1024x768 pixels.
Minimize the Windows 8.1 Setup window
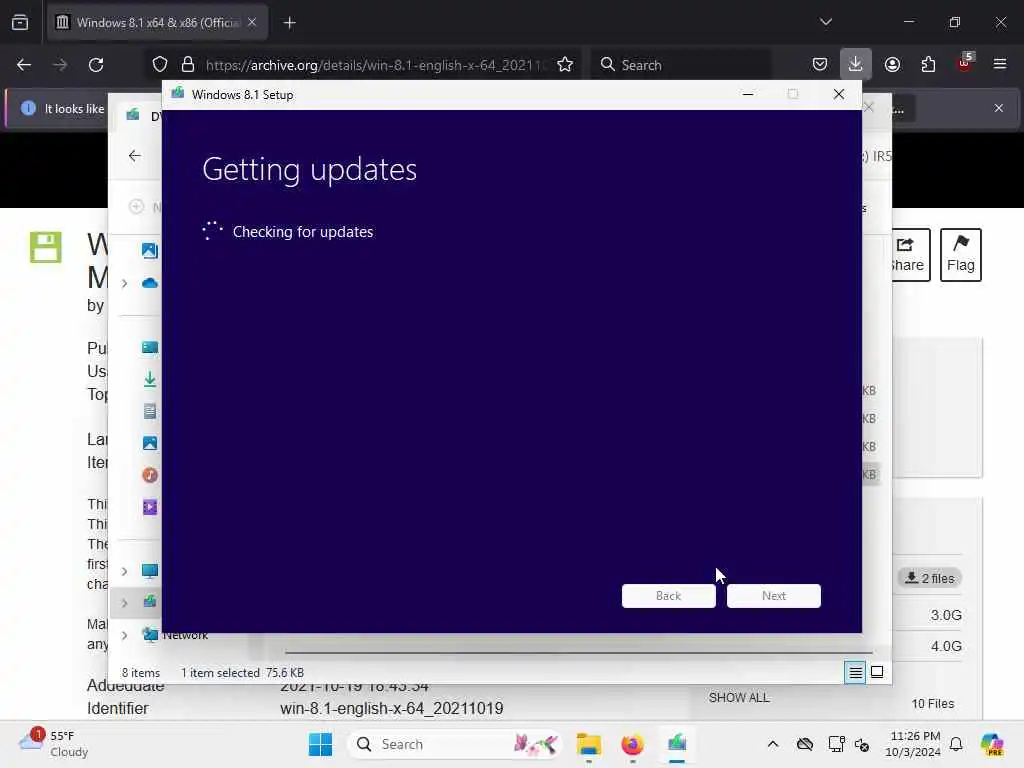[x=748, y=95]
